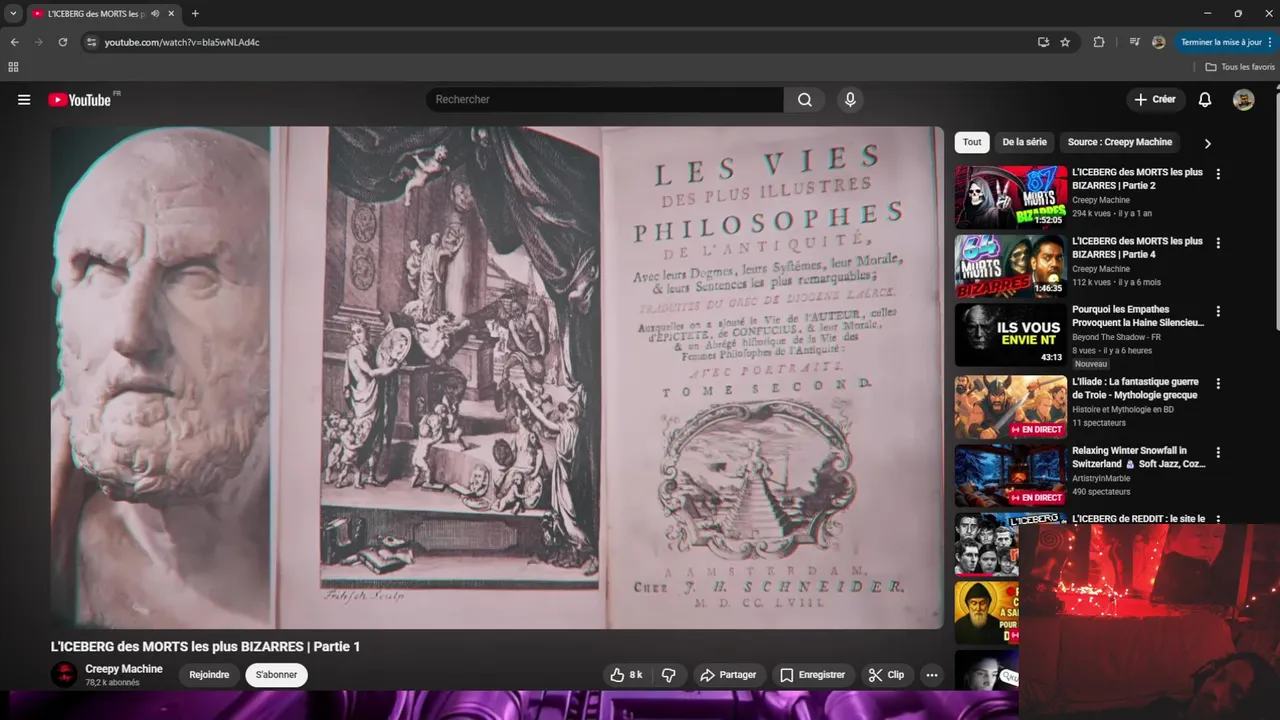Share the video with Partager
The width and height of the screenshot is (1280, 720).
[728, 675]
